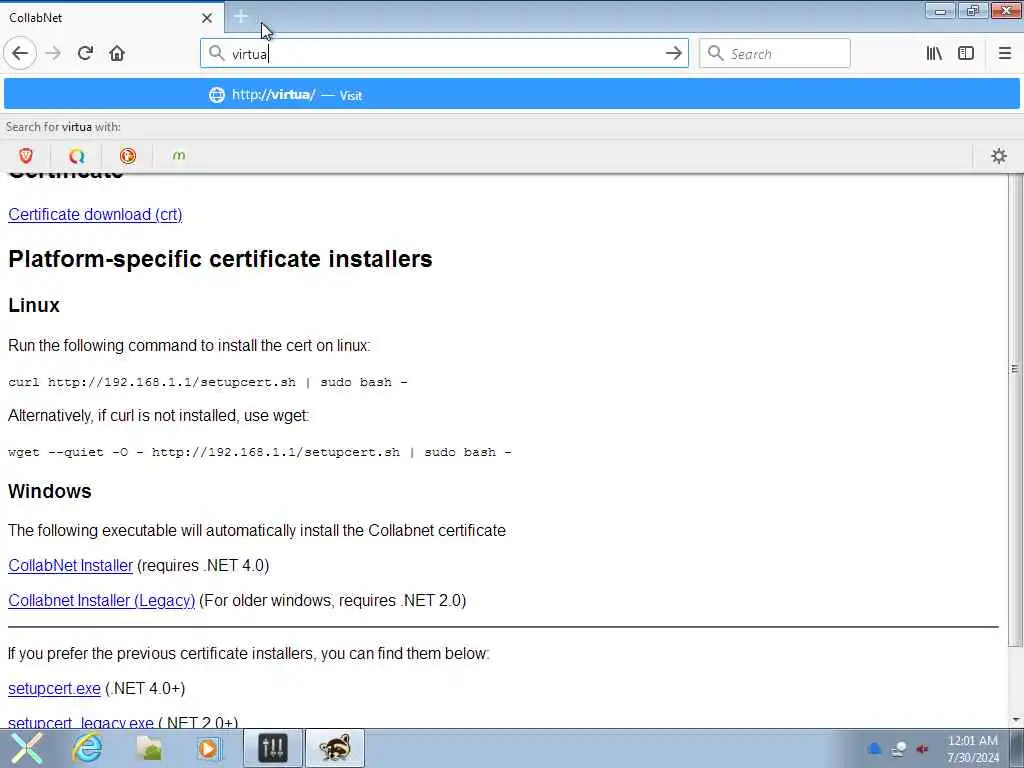The height and width of the screenshot is (768, 1024).
Task: Go back with the back arrow button
Action: (x=20, y=54)
